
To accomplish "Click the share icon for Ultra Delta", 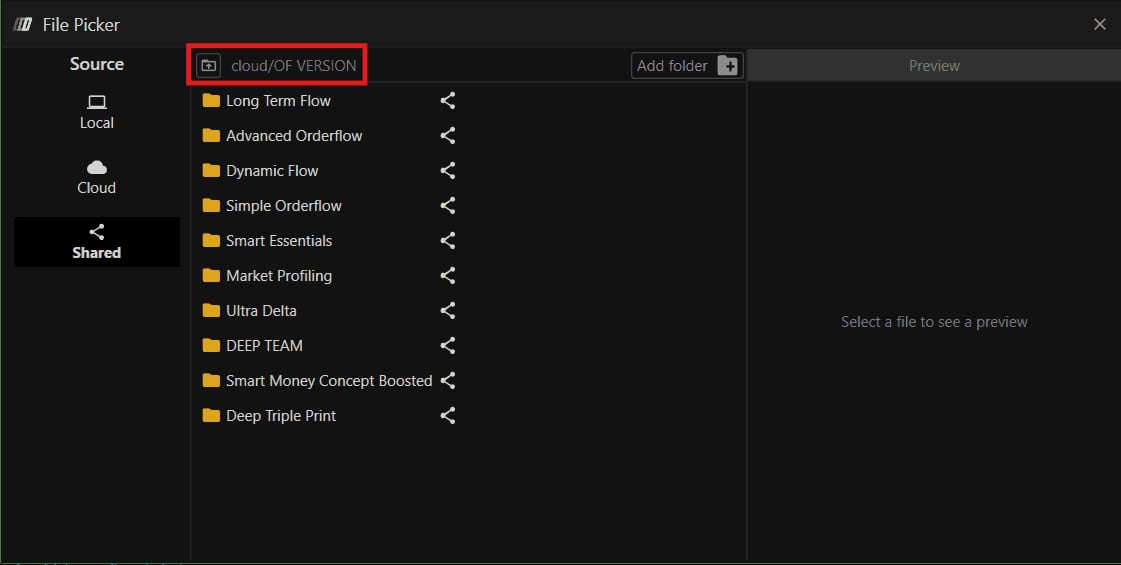I will click(x=448, y=310).
